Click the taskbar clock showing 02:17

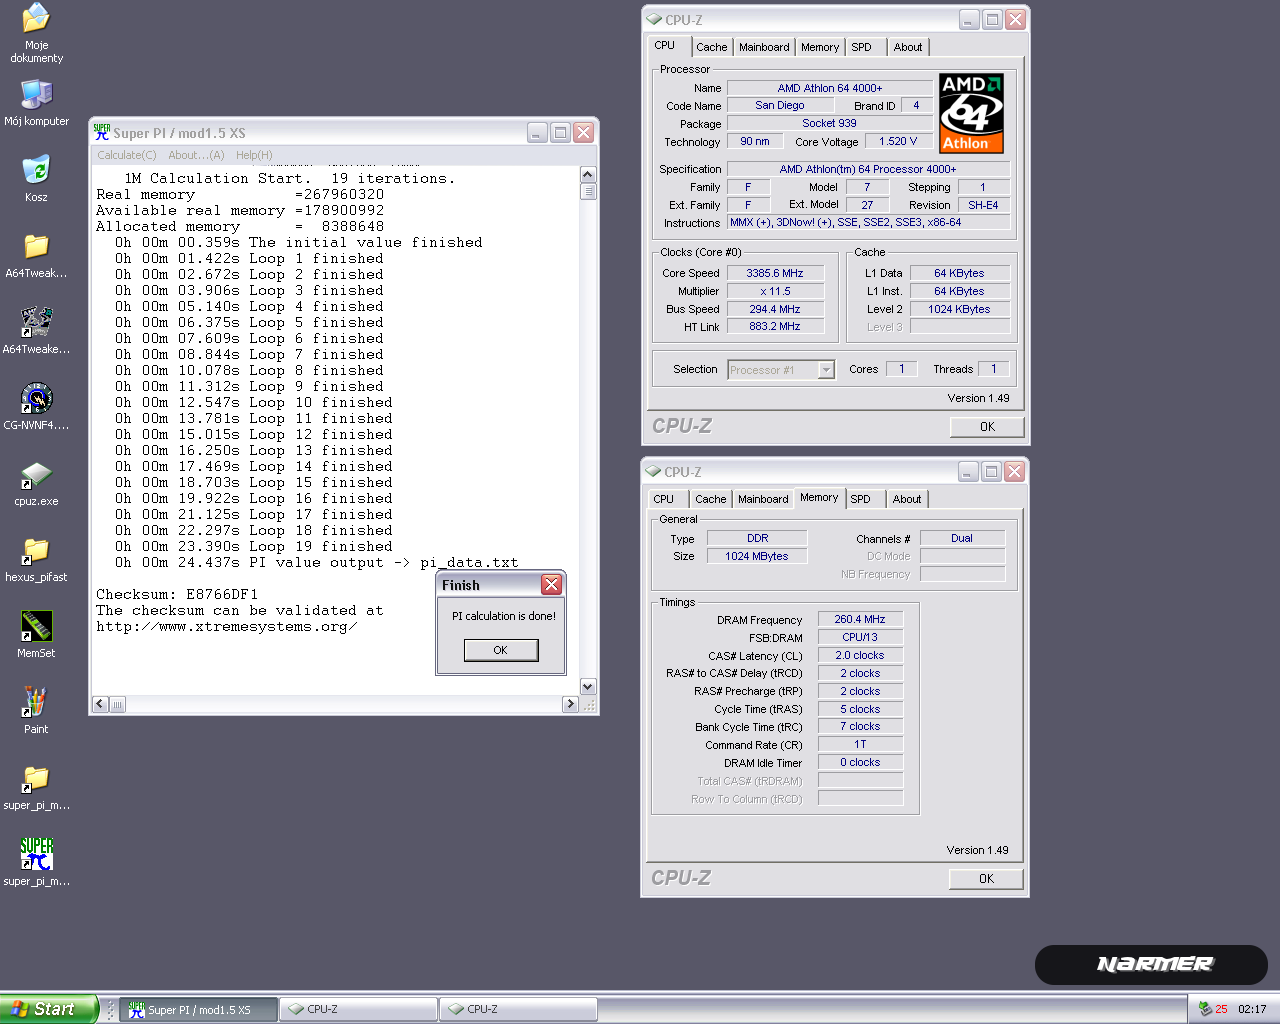pyautogui.click(x=1252, y=1009)
